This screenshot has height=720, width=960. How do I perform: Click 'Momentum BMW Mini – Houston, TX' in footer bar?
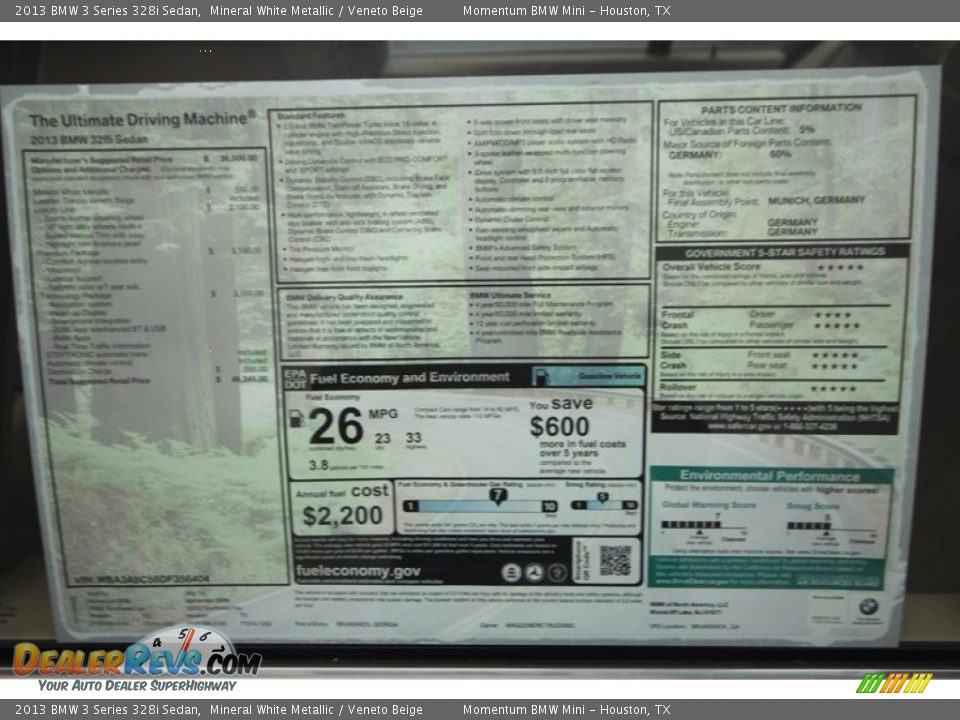[566, 710]
